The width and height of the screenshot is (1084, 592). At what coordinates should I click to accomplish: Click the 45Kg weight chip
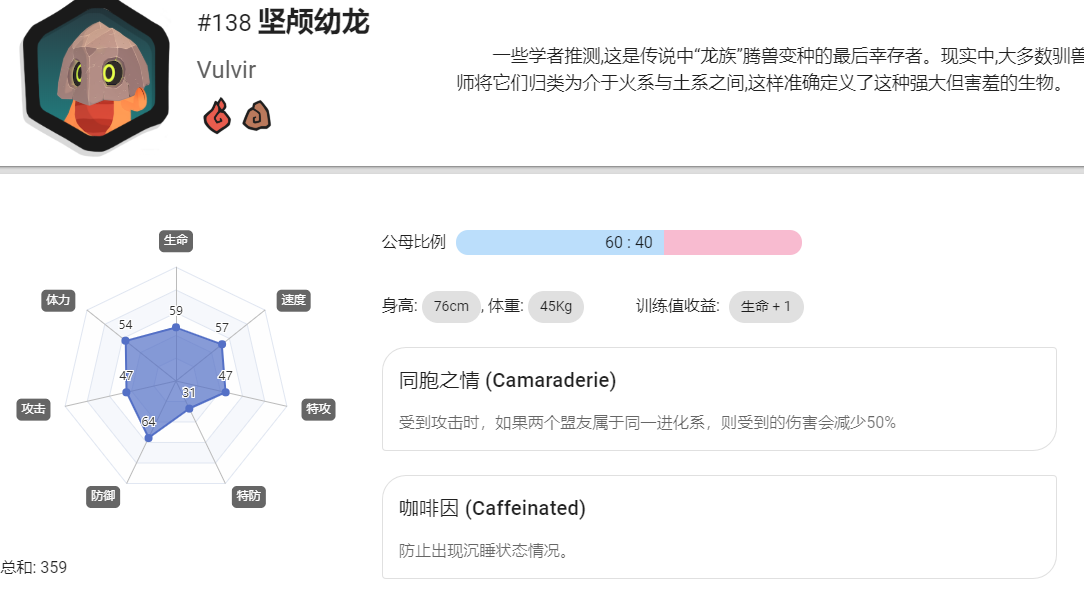point(556,306)
